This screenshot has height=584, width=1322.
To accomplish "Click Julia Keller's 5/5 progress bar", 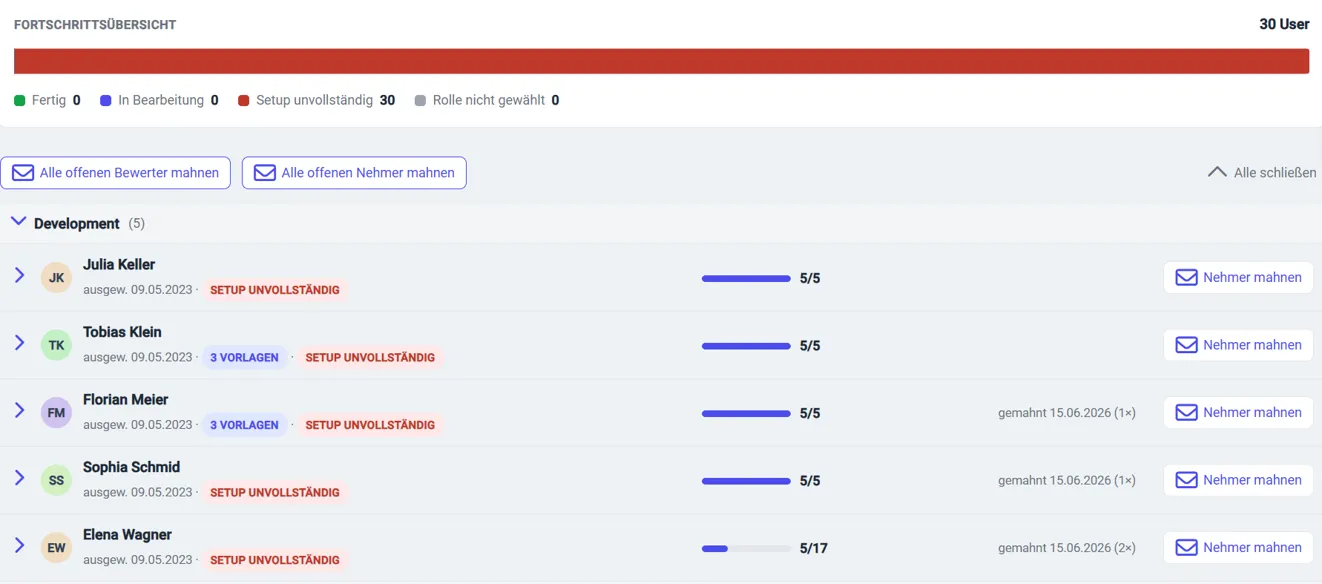I will coord(746,279).
